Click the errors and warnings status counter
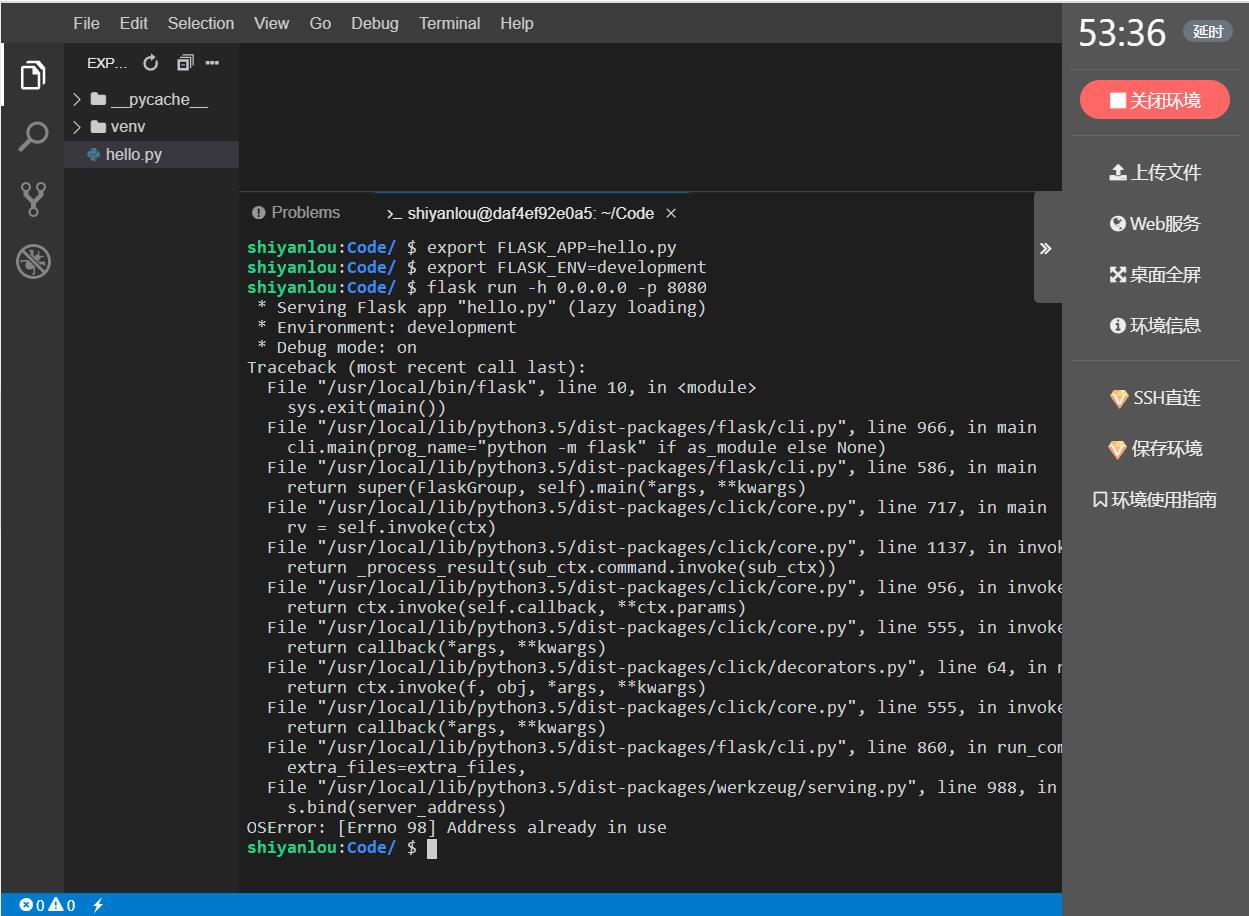This screenshot has height=916, width=1249. [47, 905]
